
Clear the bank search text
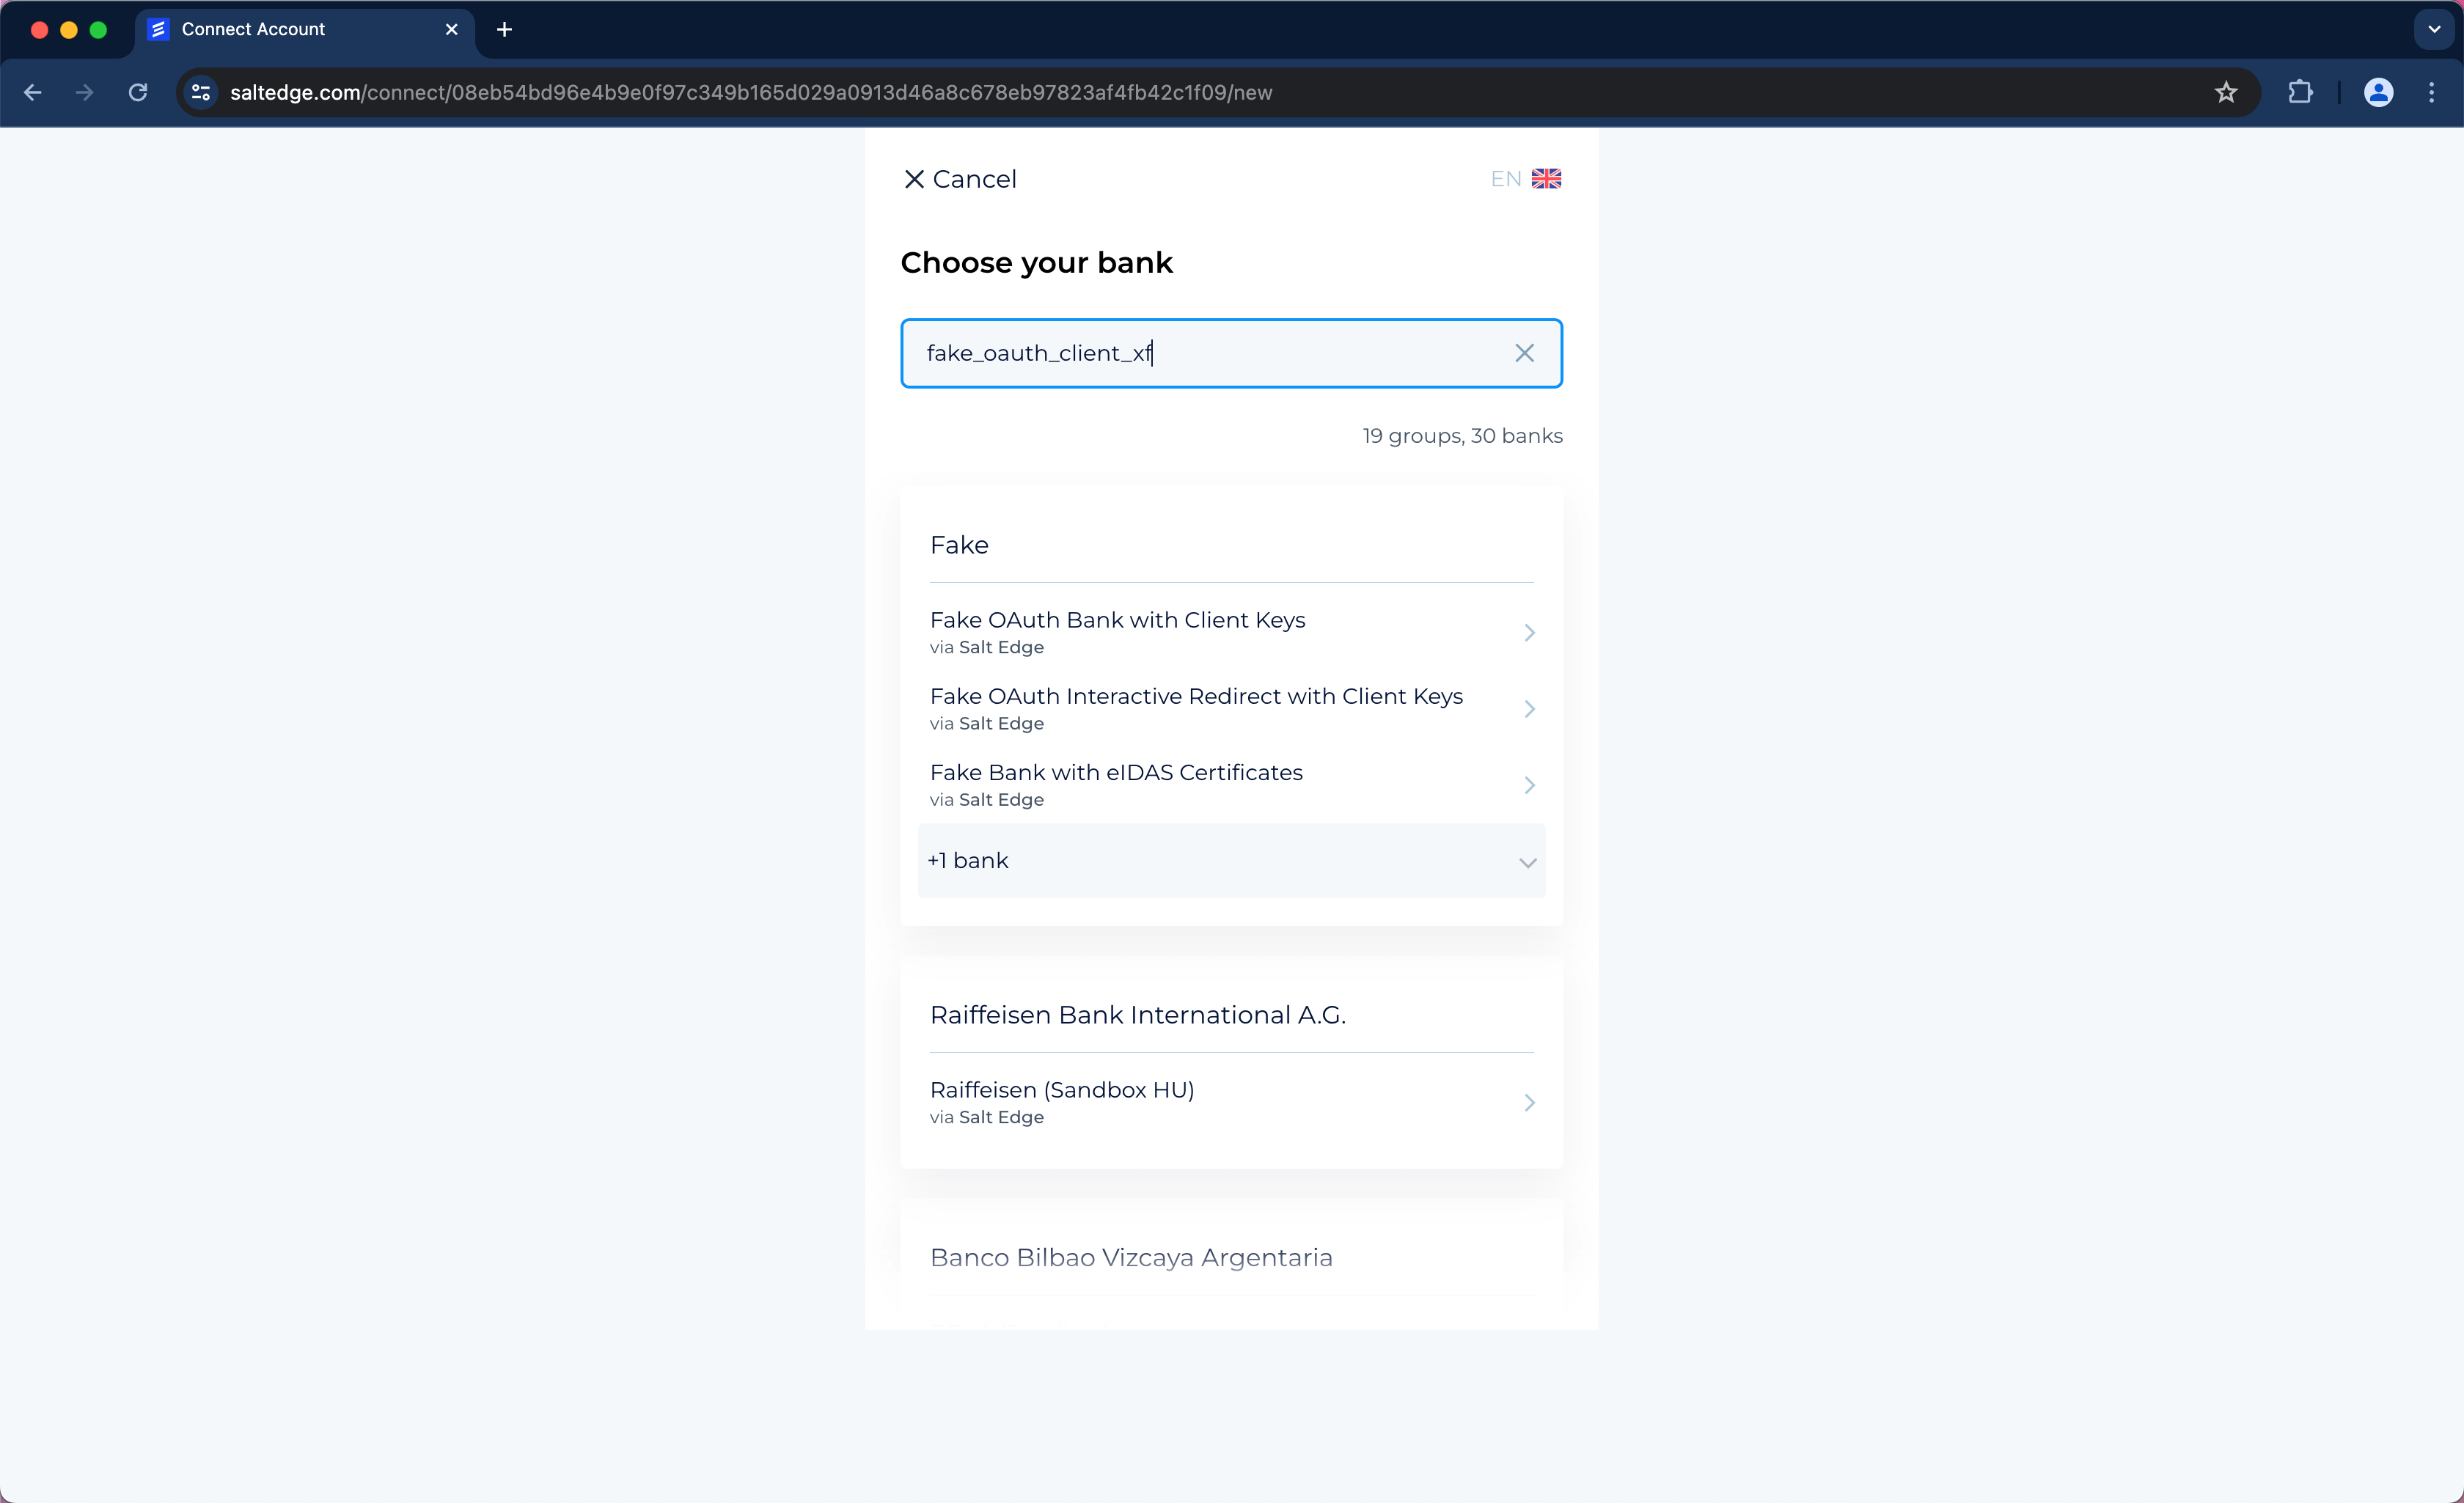click(1524, 353)
